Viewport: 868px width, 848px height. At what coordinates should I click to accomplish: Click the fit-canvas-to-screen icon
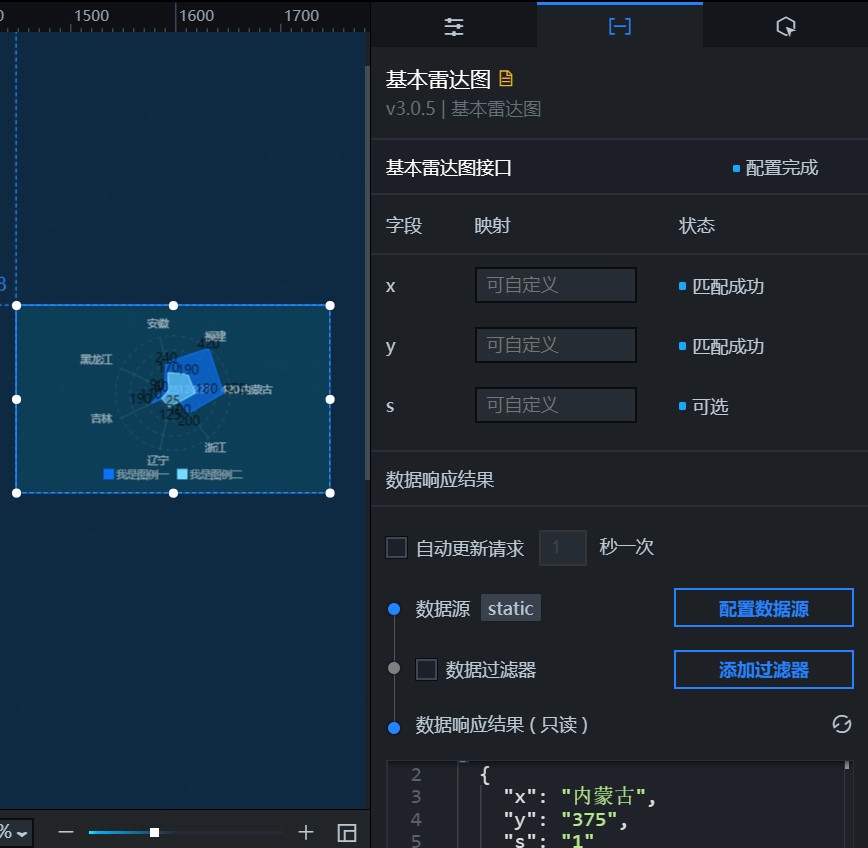pos(347,833)
